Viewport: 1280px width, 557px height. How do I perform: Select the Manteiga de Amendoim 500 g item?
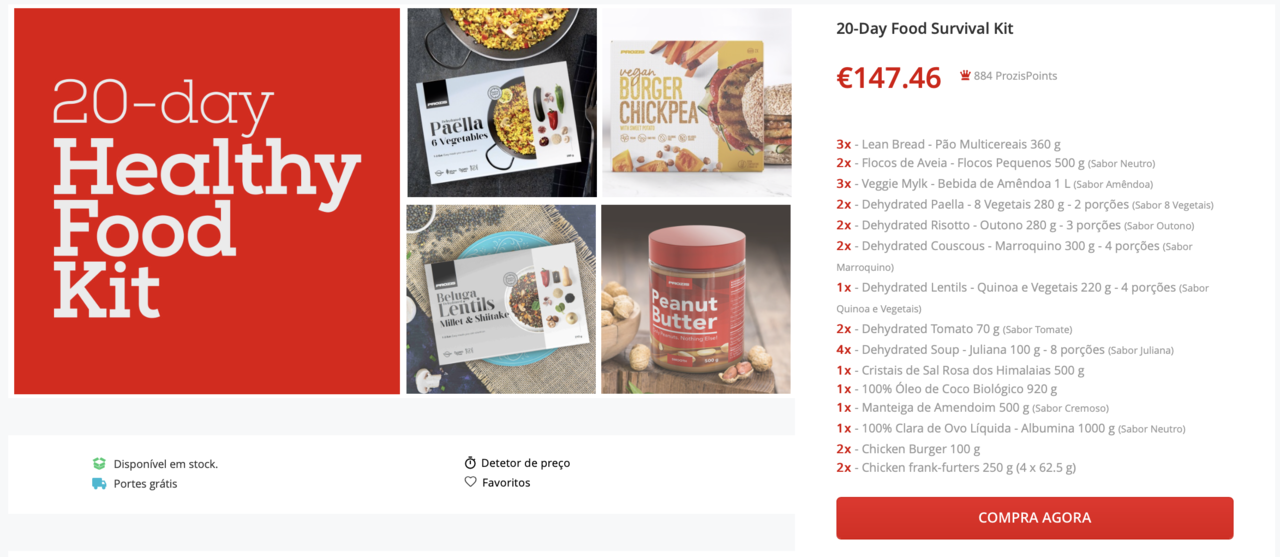tap(972, 408)
